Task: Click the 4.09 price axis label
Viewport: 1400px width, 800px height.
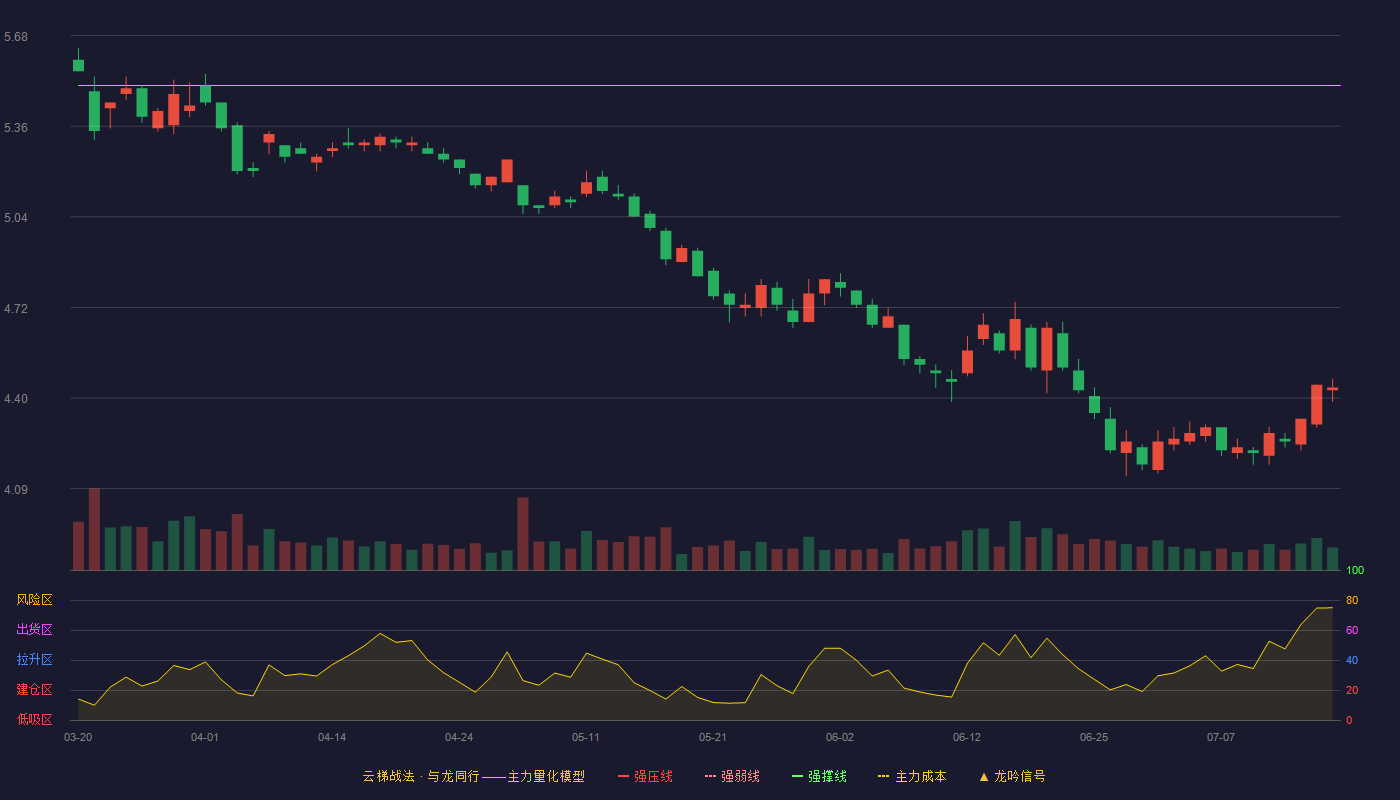Action: click(16, 490)
